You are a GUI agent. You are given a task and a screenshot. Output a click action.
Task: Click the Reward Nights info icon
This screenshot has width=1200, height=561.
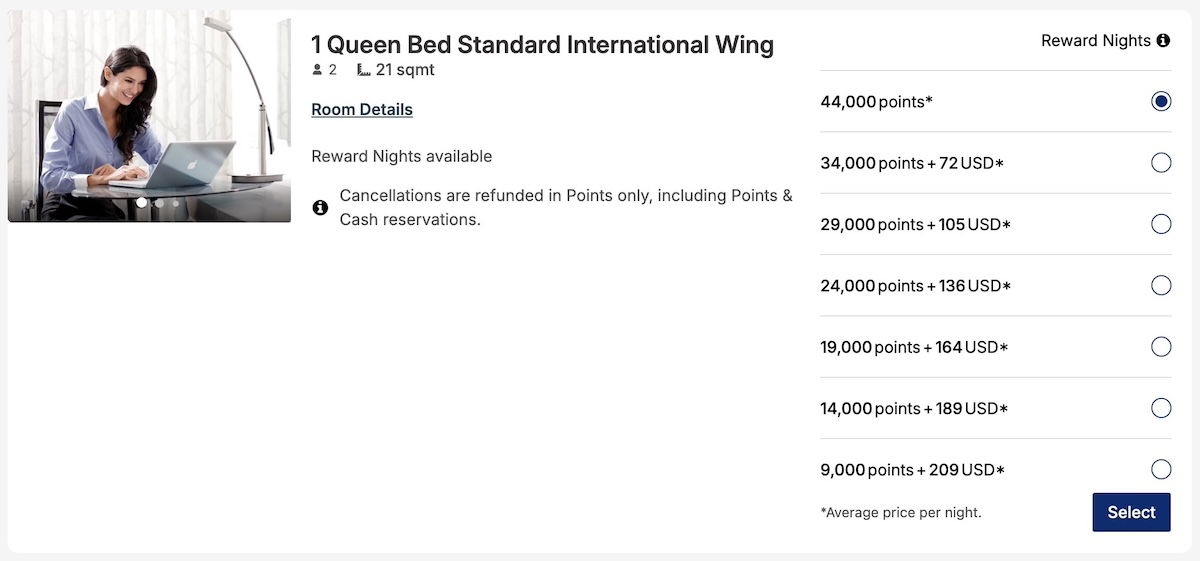click(1163, 41)
